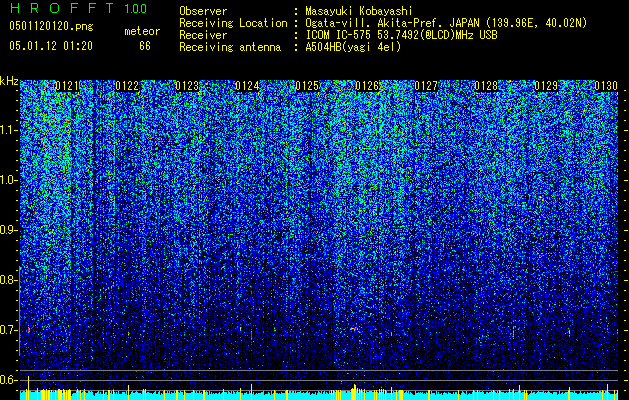Click time marker 0121
This screenshot has height=400, width=629.
coord(67,86)
